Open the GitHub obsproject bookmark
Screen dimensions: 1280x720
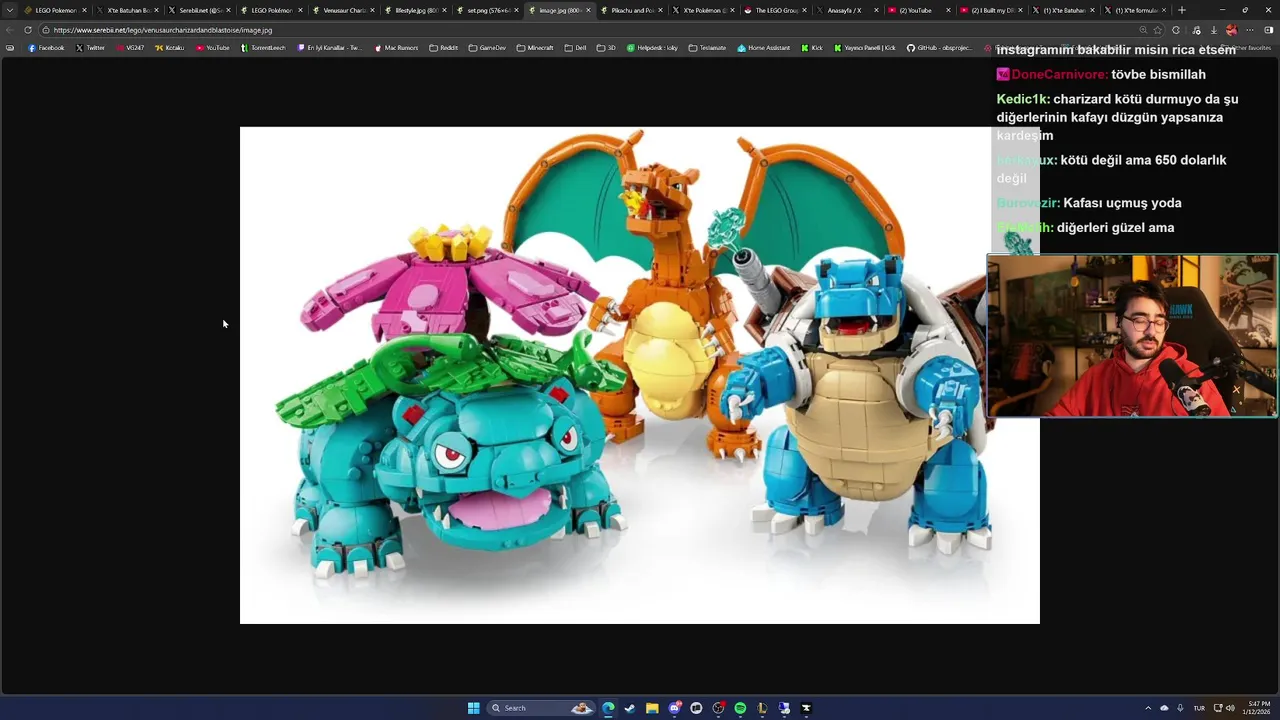pyautogui.click(x=939, y=48)
